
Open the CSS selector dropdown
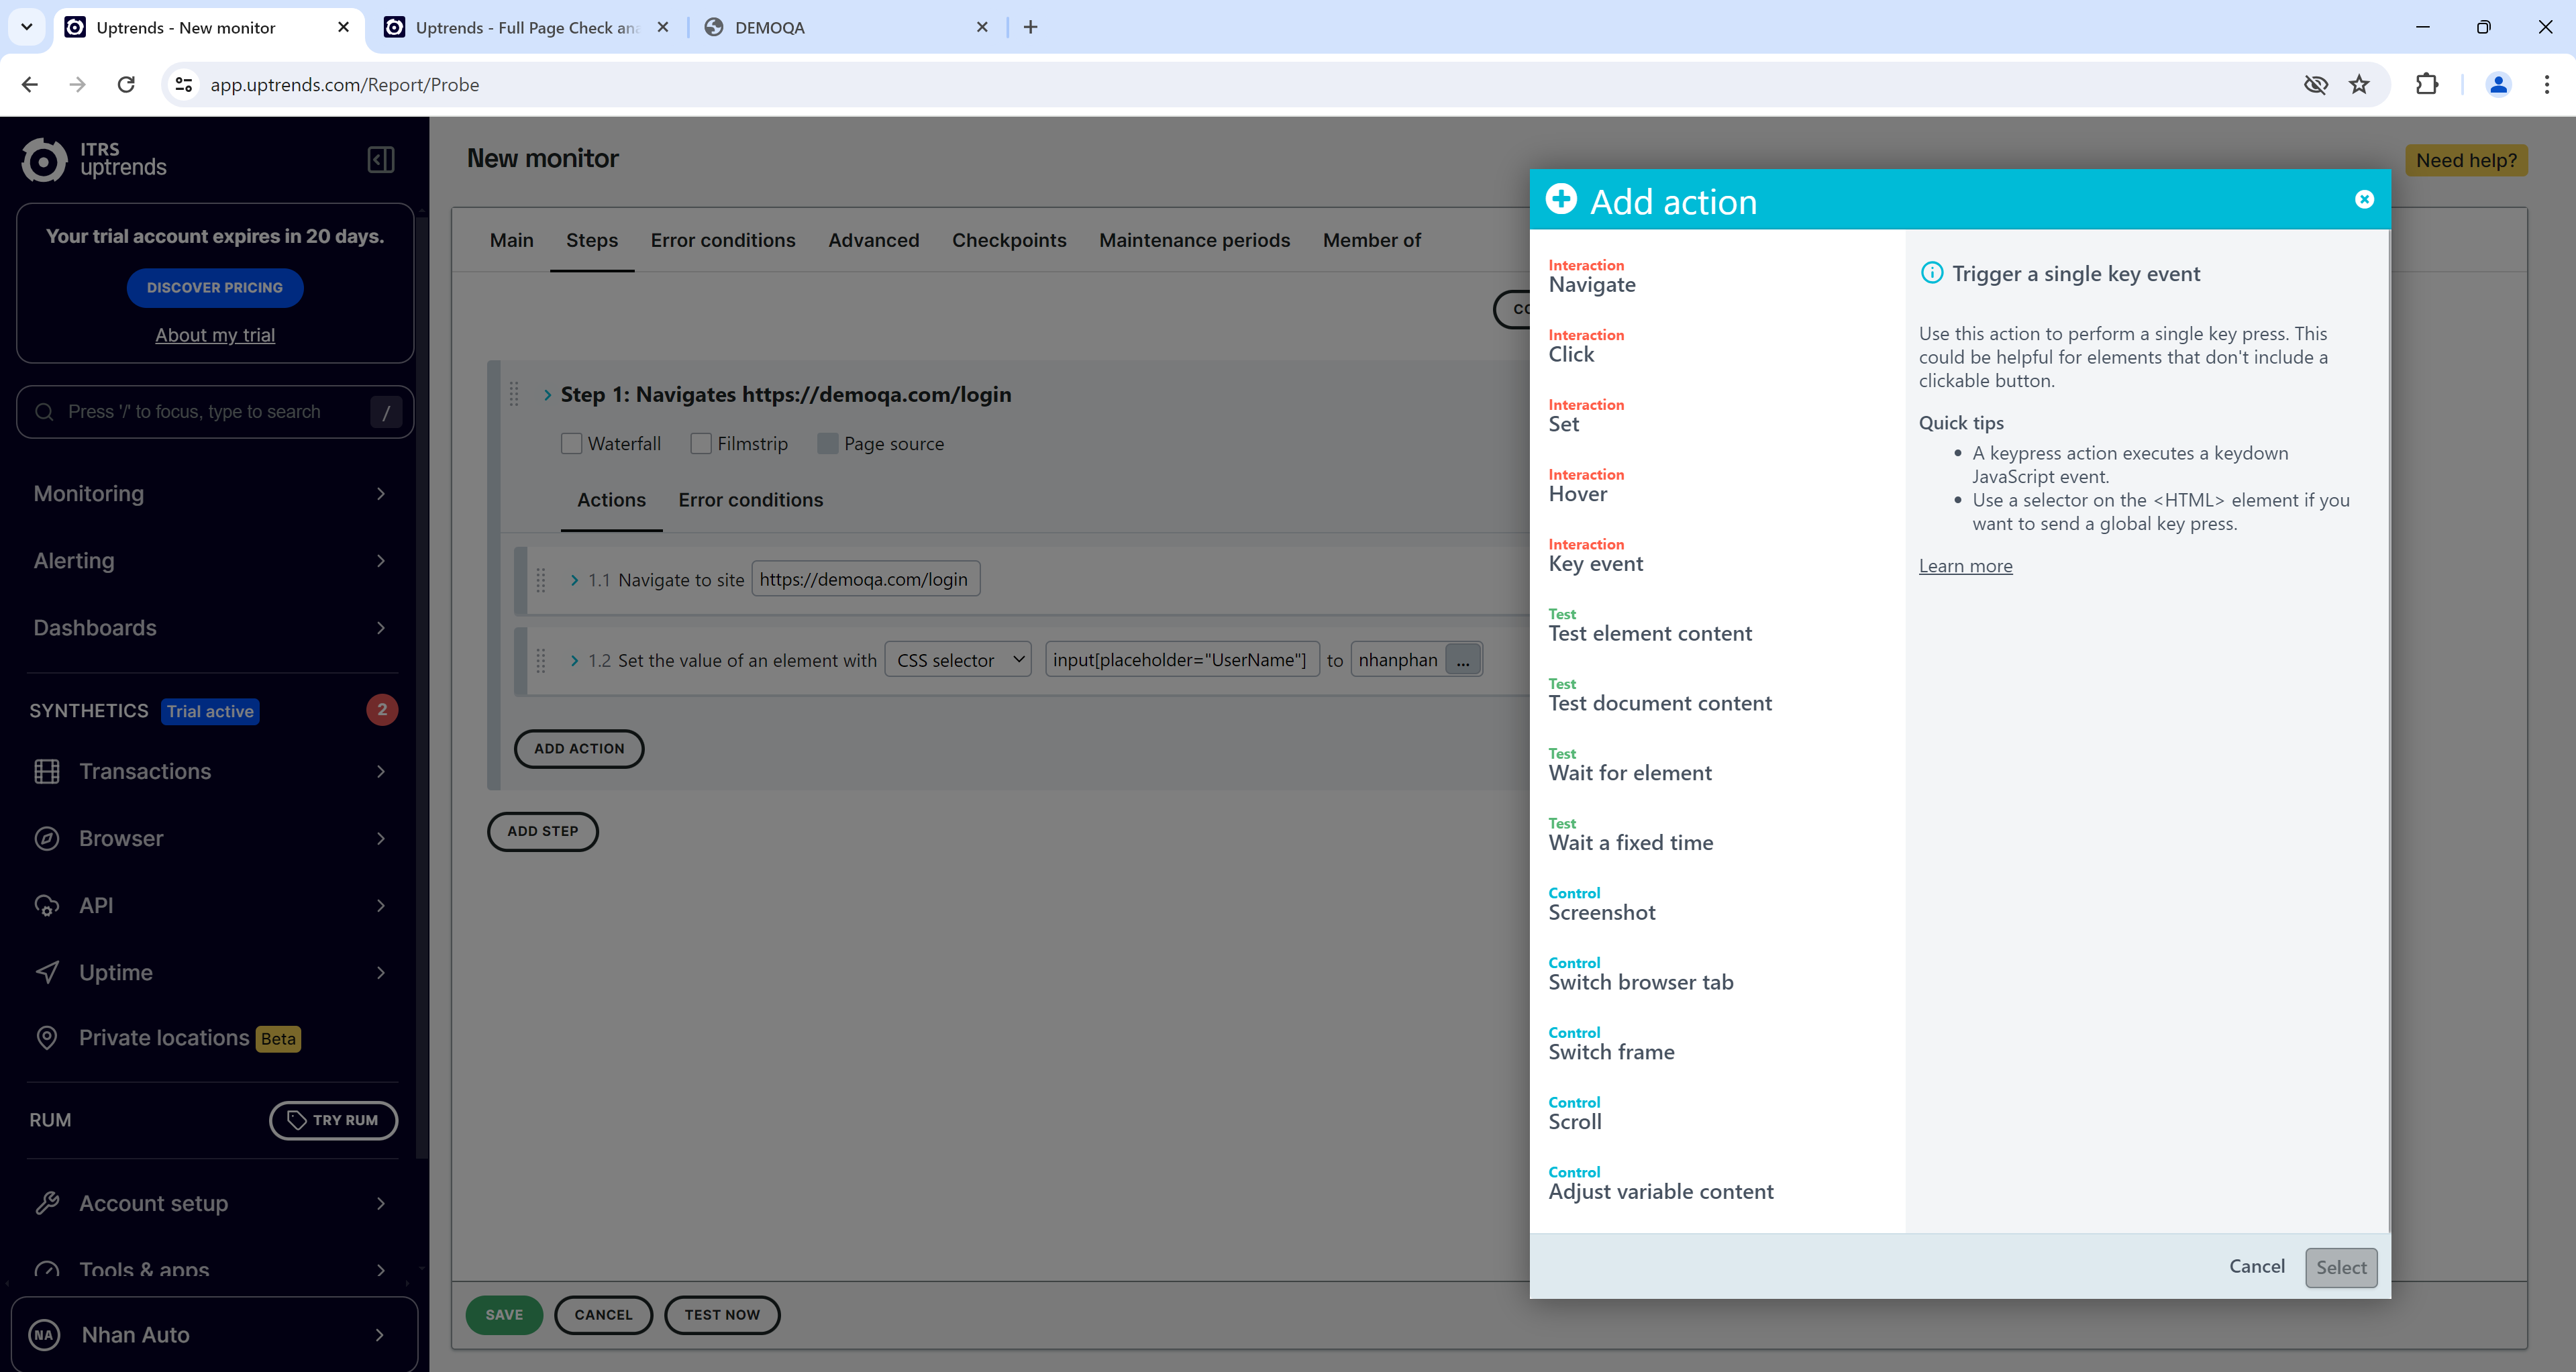tap(958, 660)
